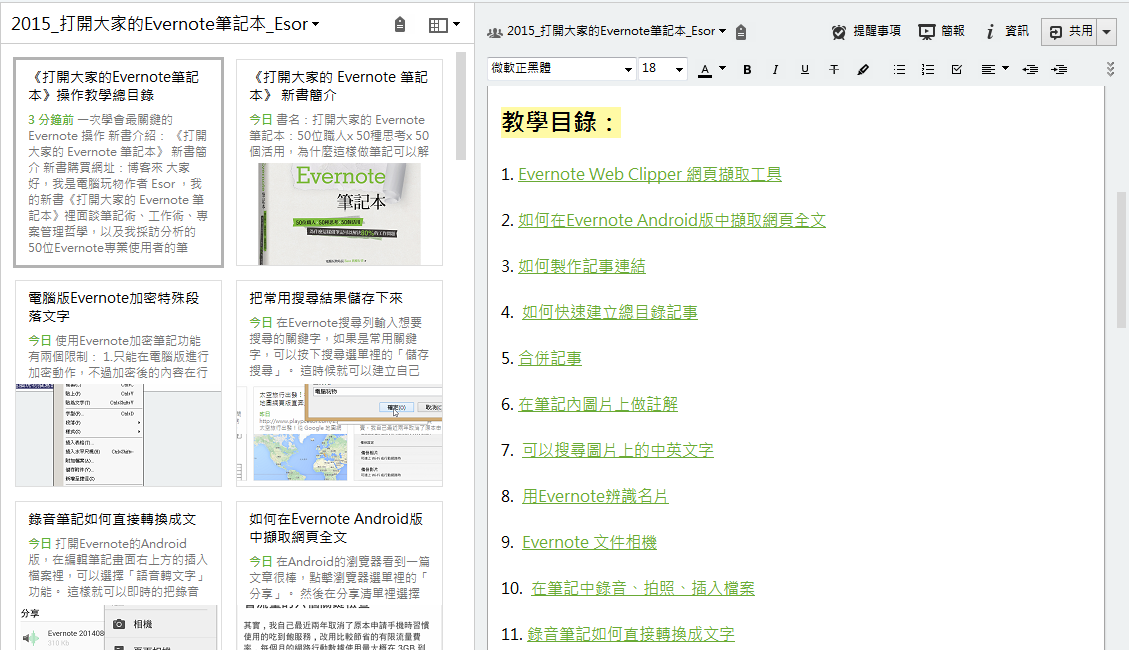
Task: Expand the alignment options arrow
Action: (x=1005, y=68)
